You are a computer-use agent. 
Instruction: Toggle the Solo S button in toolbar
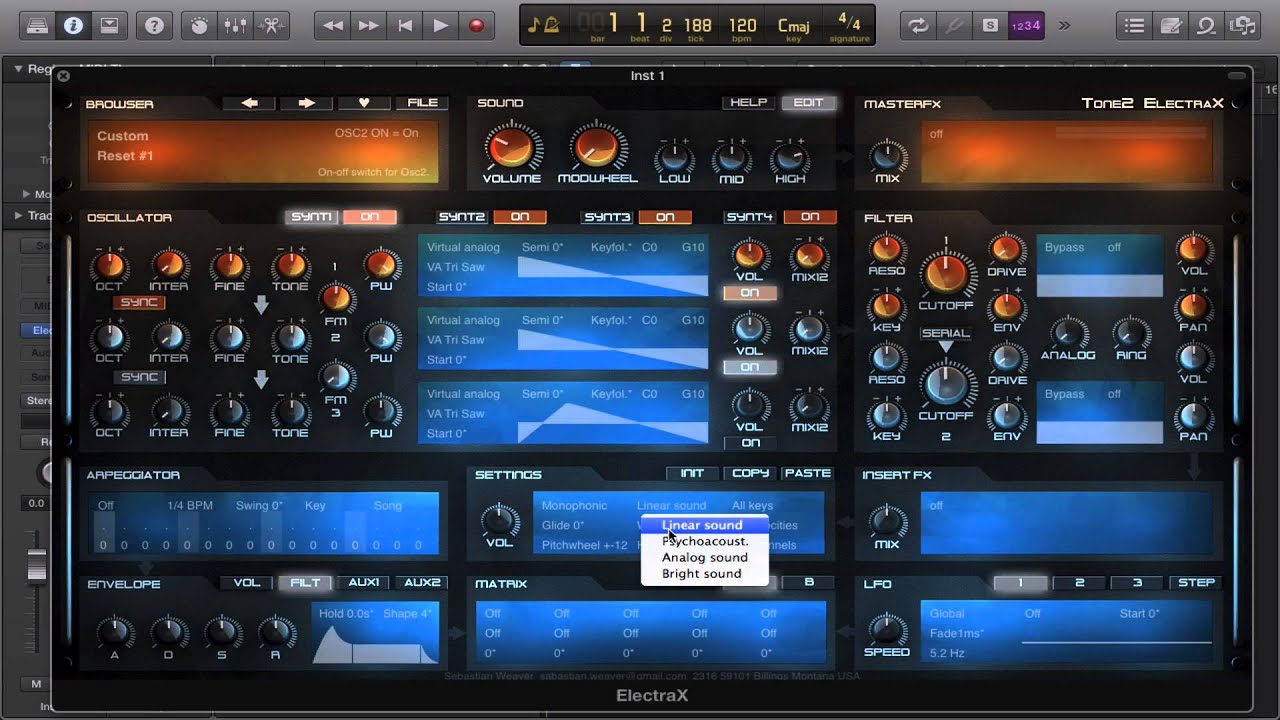coord(990,26)
